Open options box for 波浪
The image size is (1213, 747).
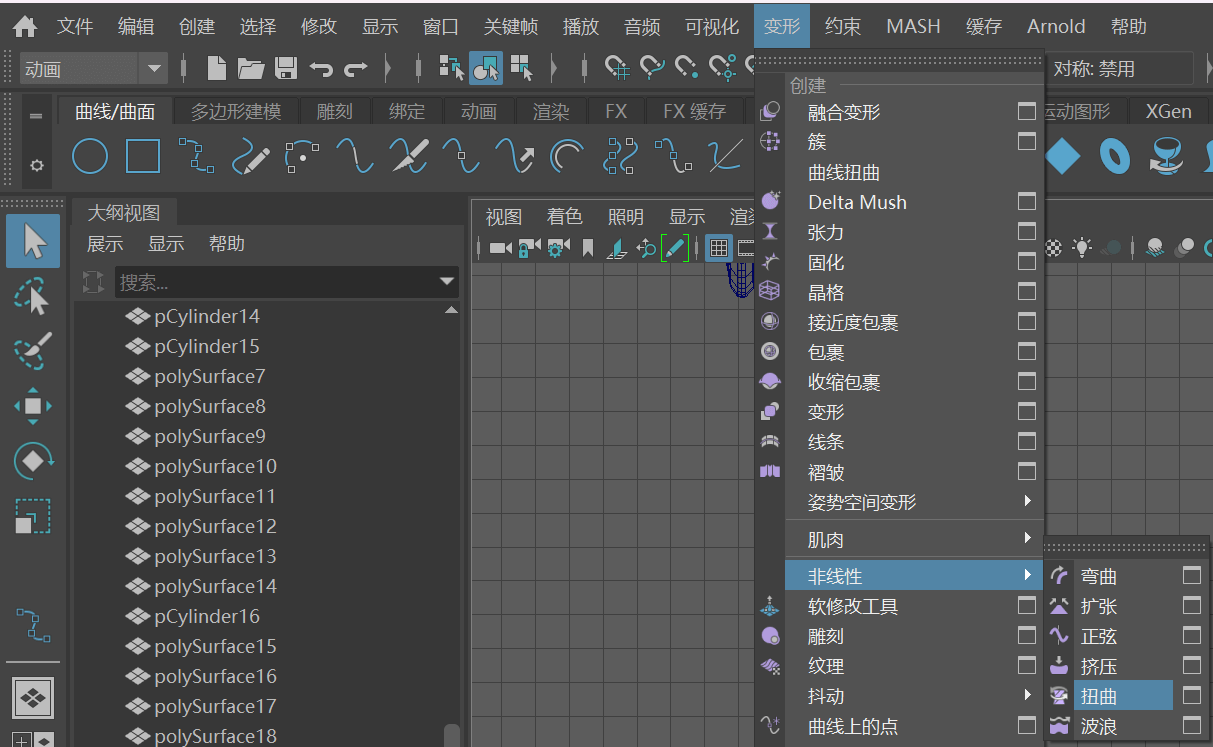point(1191,725)
